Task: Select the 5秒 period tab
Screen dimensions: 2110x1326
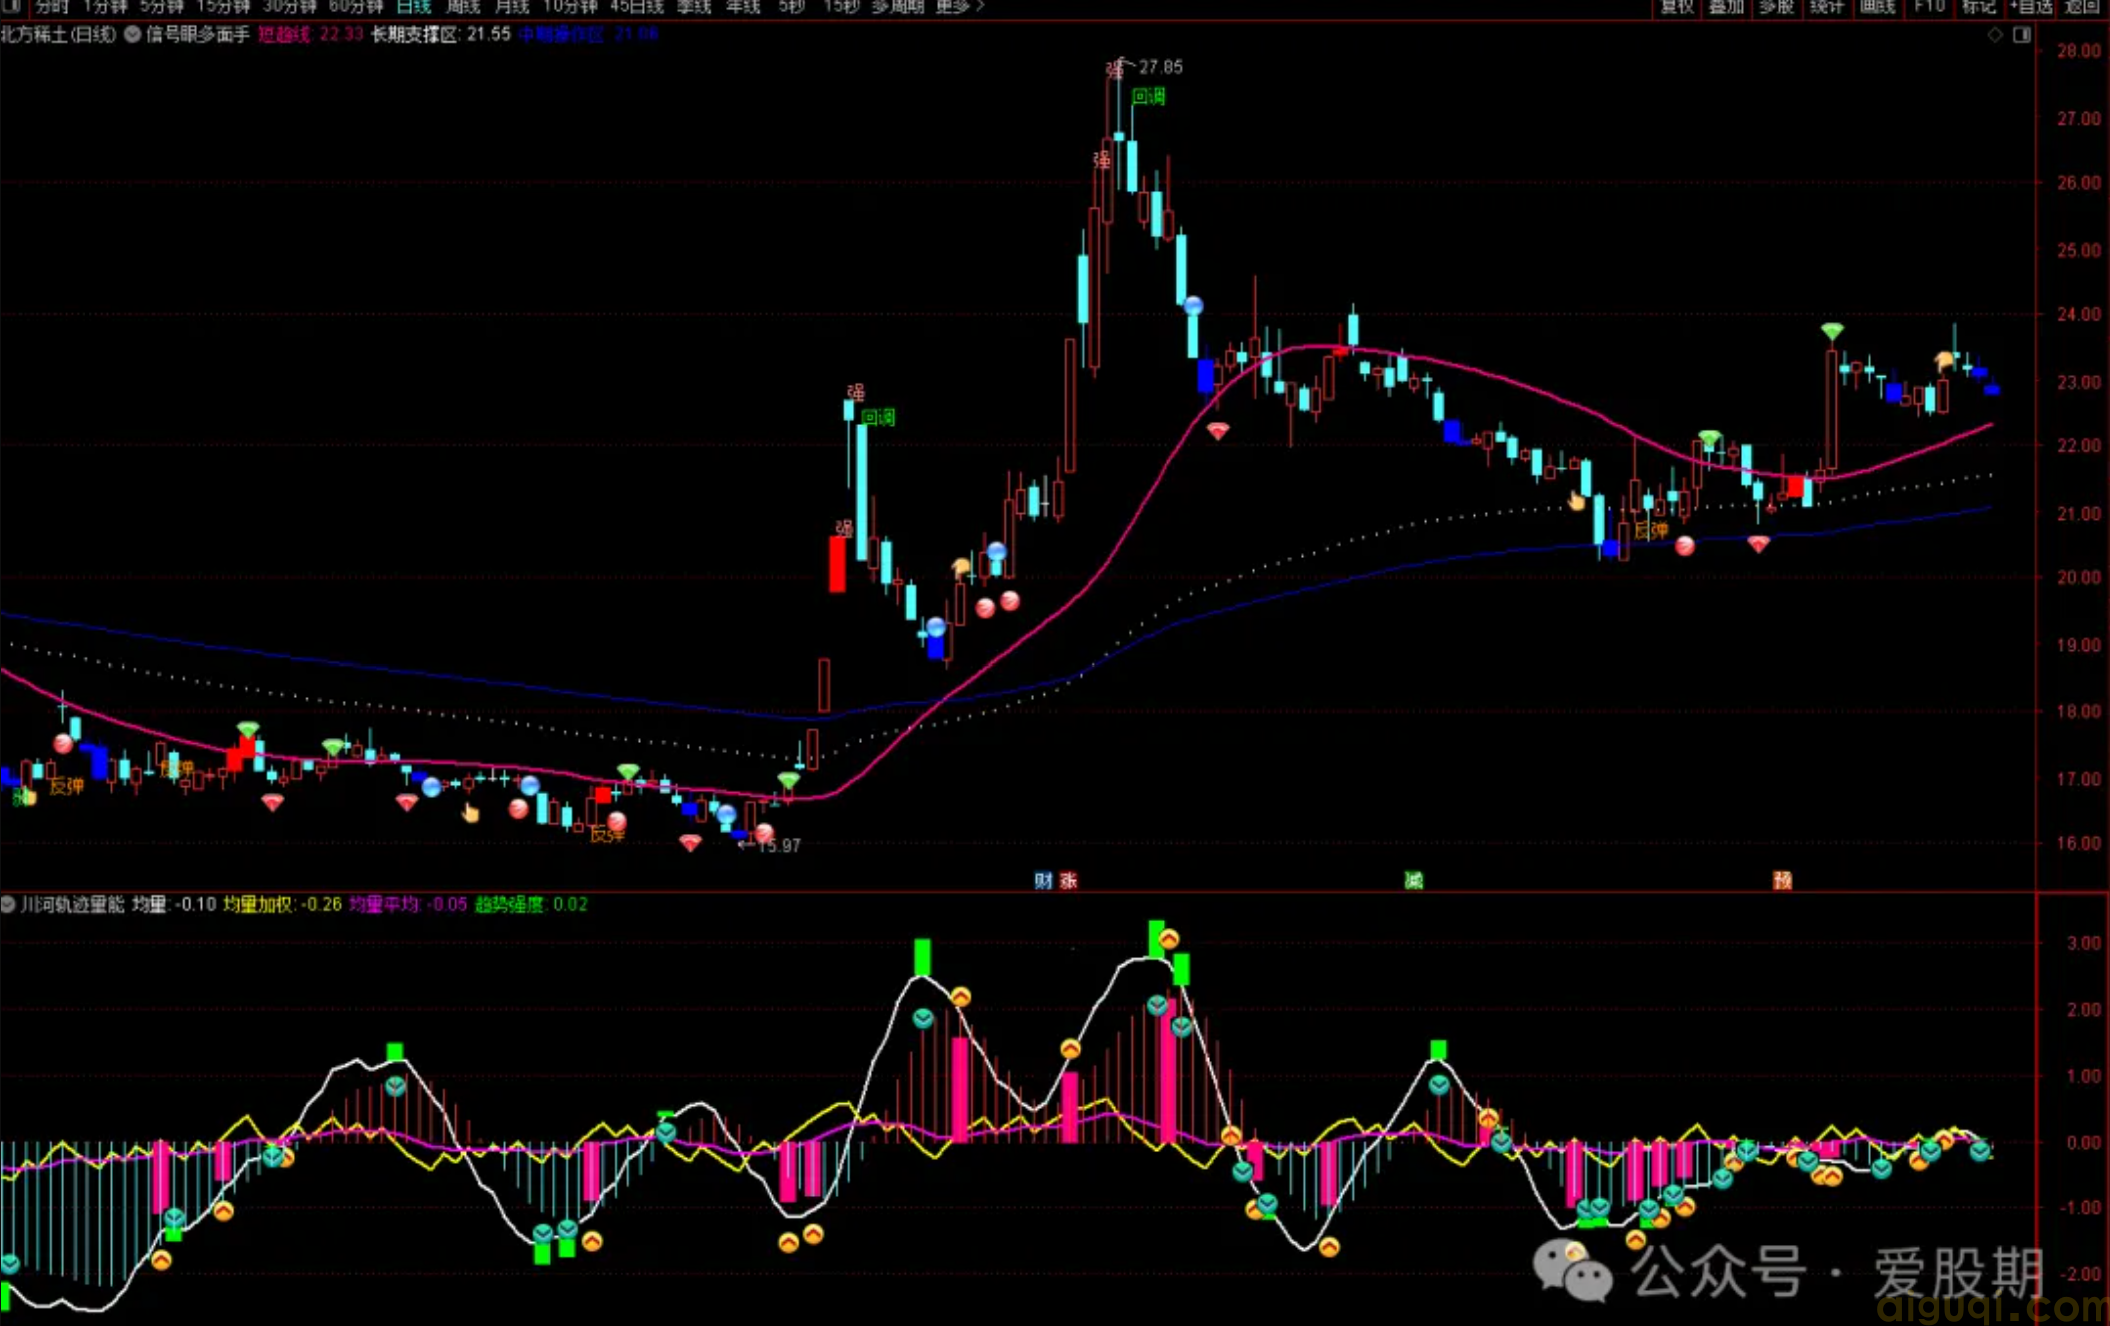Action: tap(792, 6)
